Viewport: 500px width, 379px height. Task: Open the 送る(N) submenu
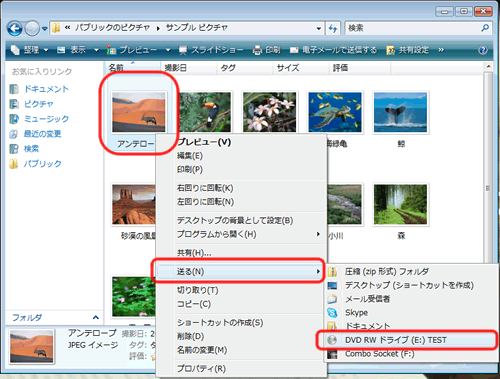coord(240,271)
